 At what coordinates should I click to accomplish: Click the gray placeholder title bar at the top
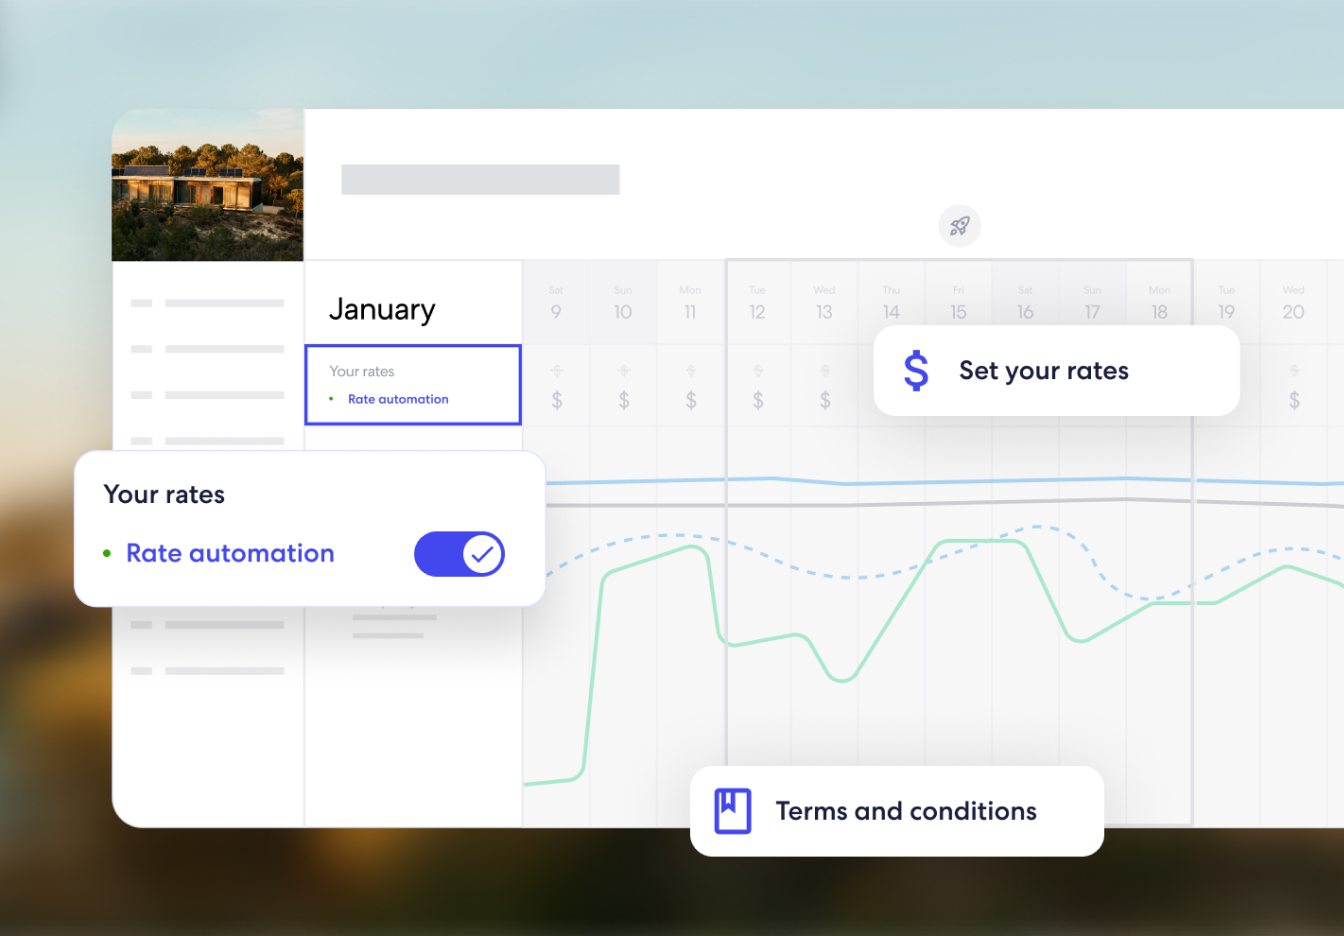(x=480, y=179)
